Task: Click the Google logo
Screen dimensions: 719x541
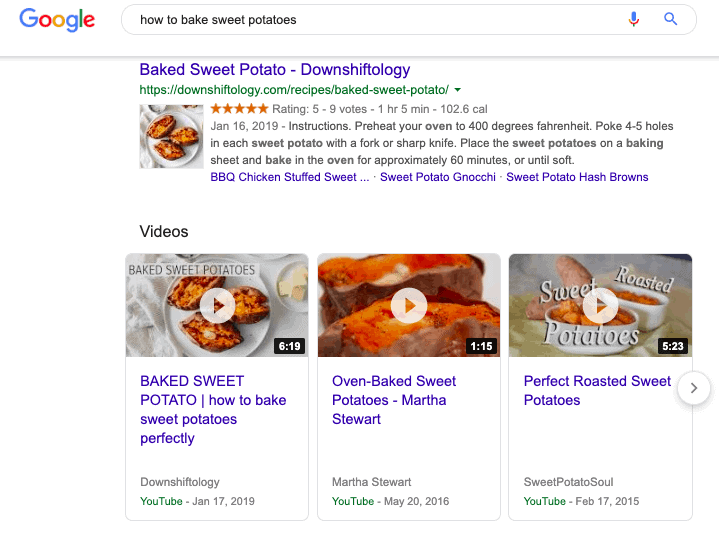Action: point(57,20)
